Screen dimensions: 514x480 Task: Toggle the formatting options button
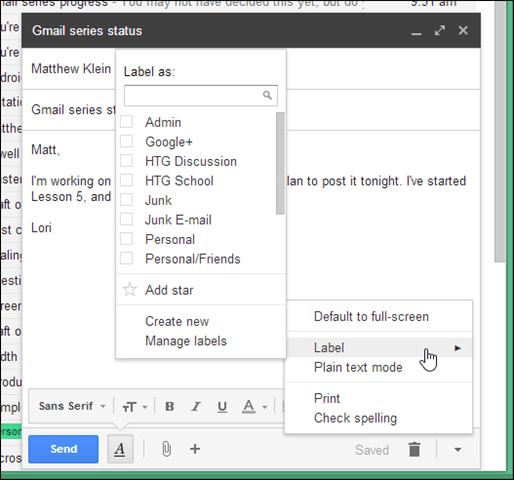(x=120, y=449)
